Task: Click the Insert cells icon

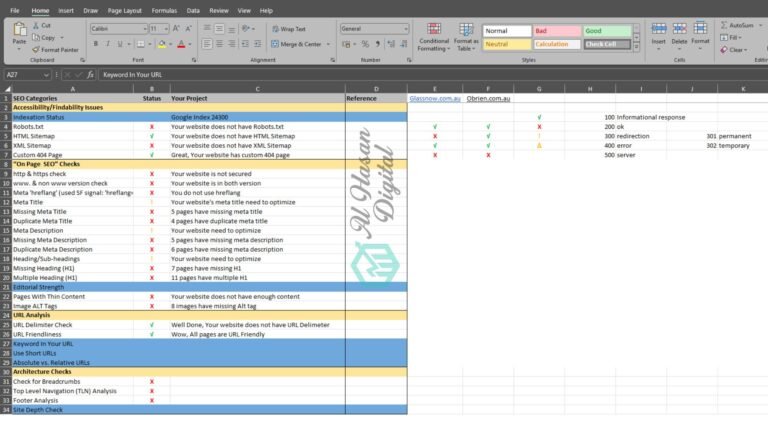Action: click(x=658, y=35)
